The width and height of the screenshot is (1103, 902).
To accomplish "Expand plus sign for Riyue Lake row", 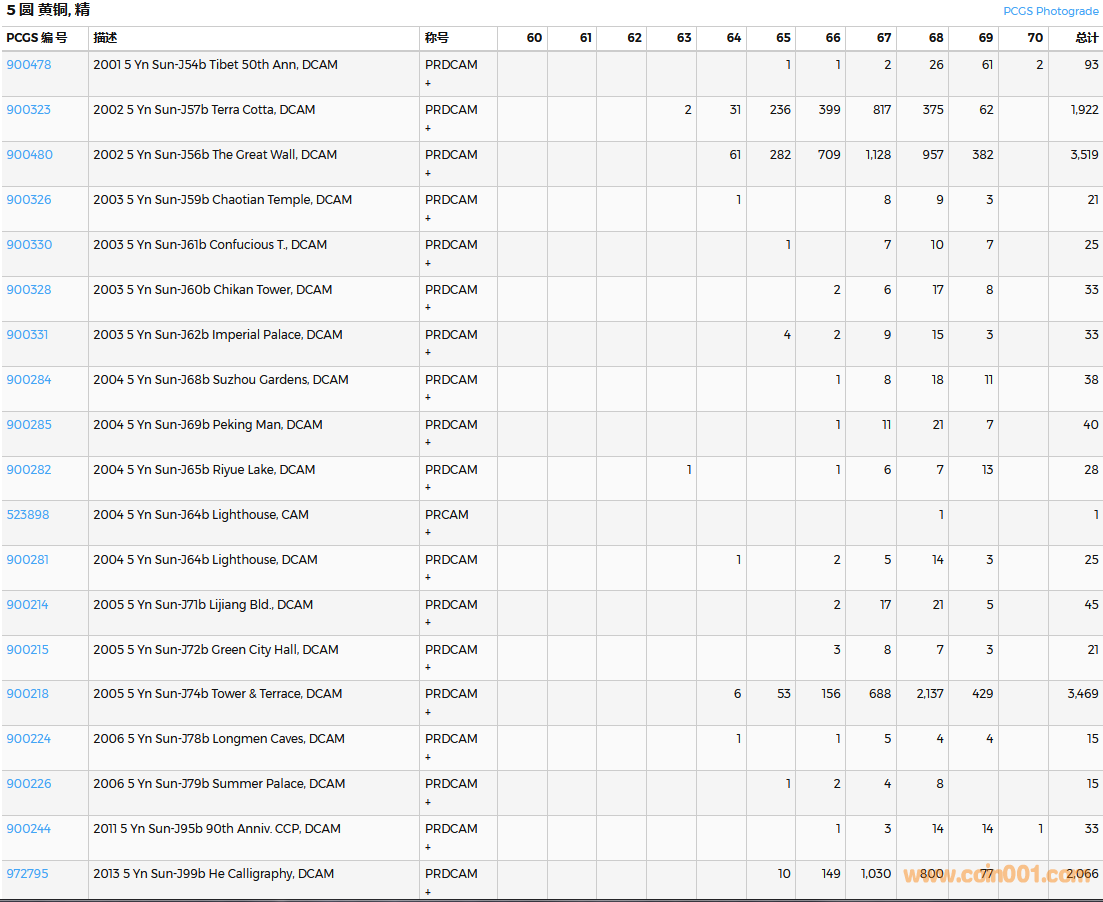I will pos(428,488).
